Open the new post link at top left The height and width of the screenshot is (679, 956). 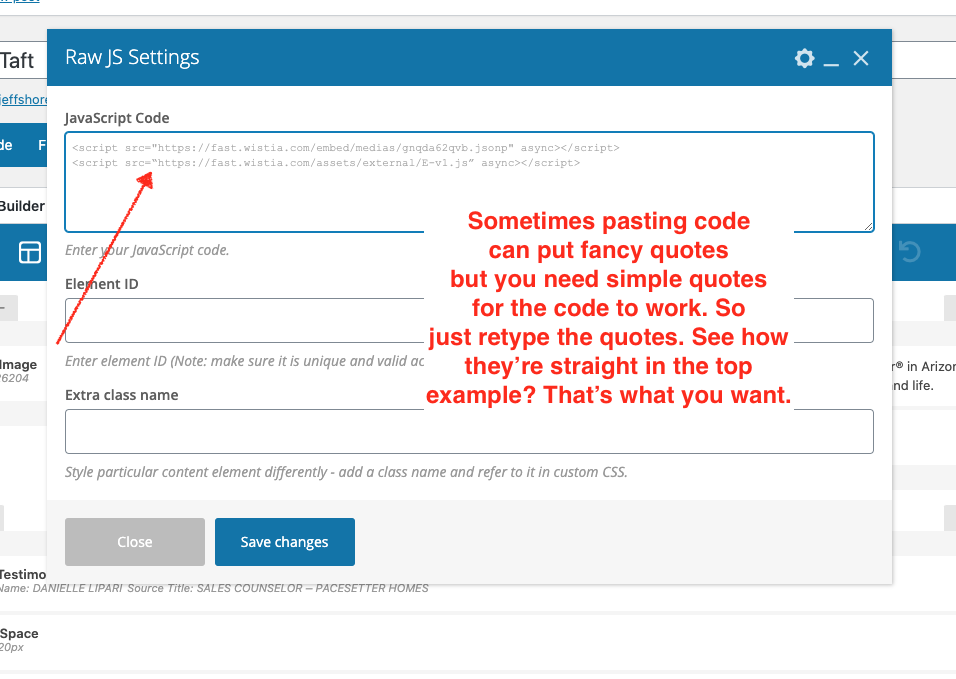[20, 2]
